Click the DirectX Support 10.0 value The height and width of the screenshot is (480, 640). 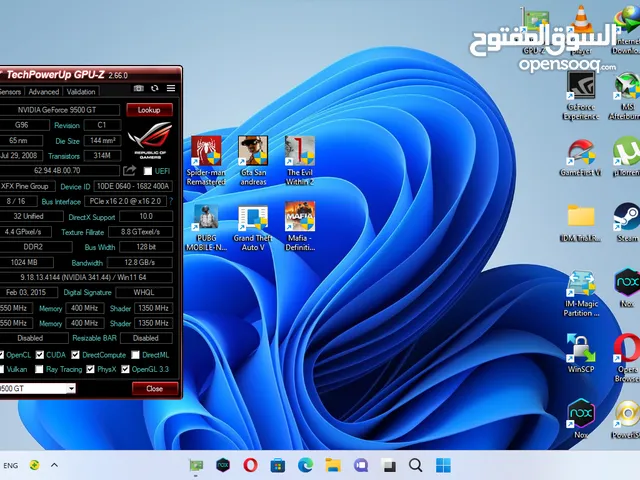[x=147, y=216]
